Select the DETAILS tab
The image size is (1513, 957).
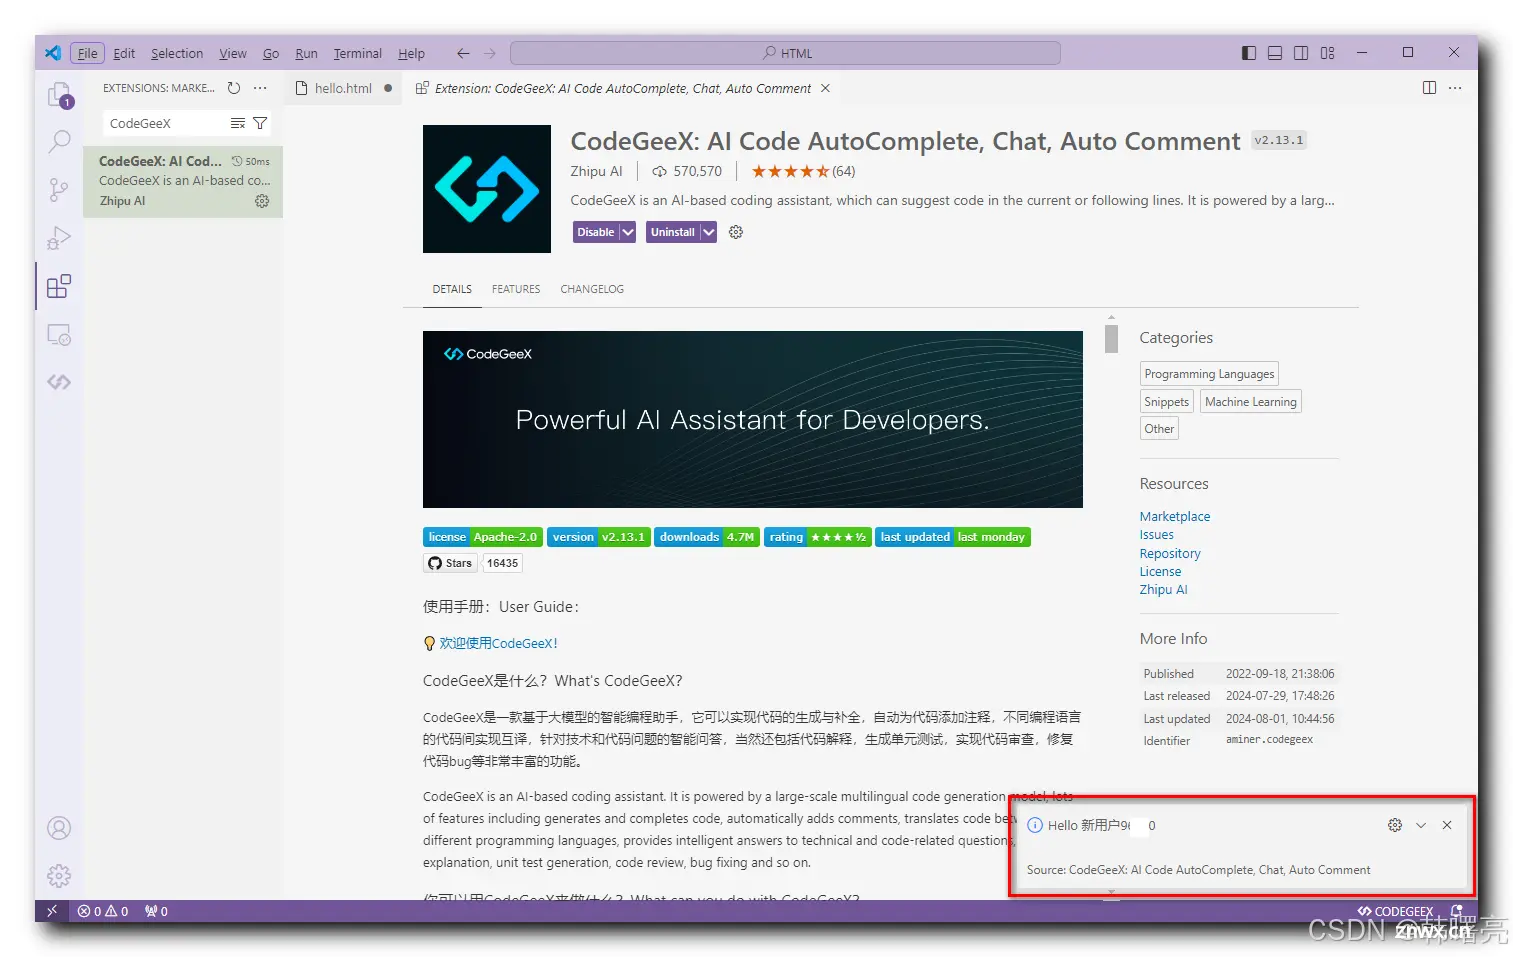452,289
